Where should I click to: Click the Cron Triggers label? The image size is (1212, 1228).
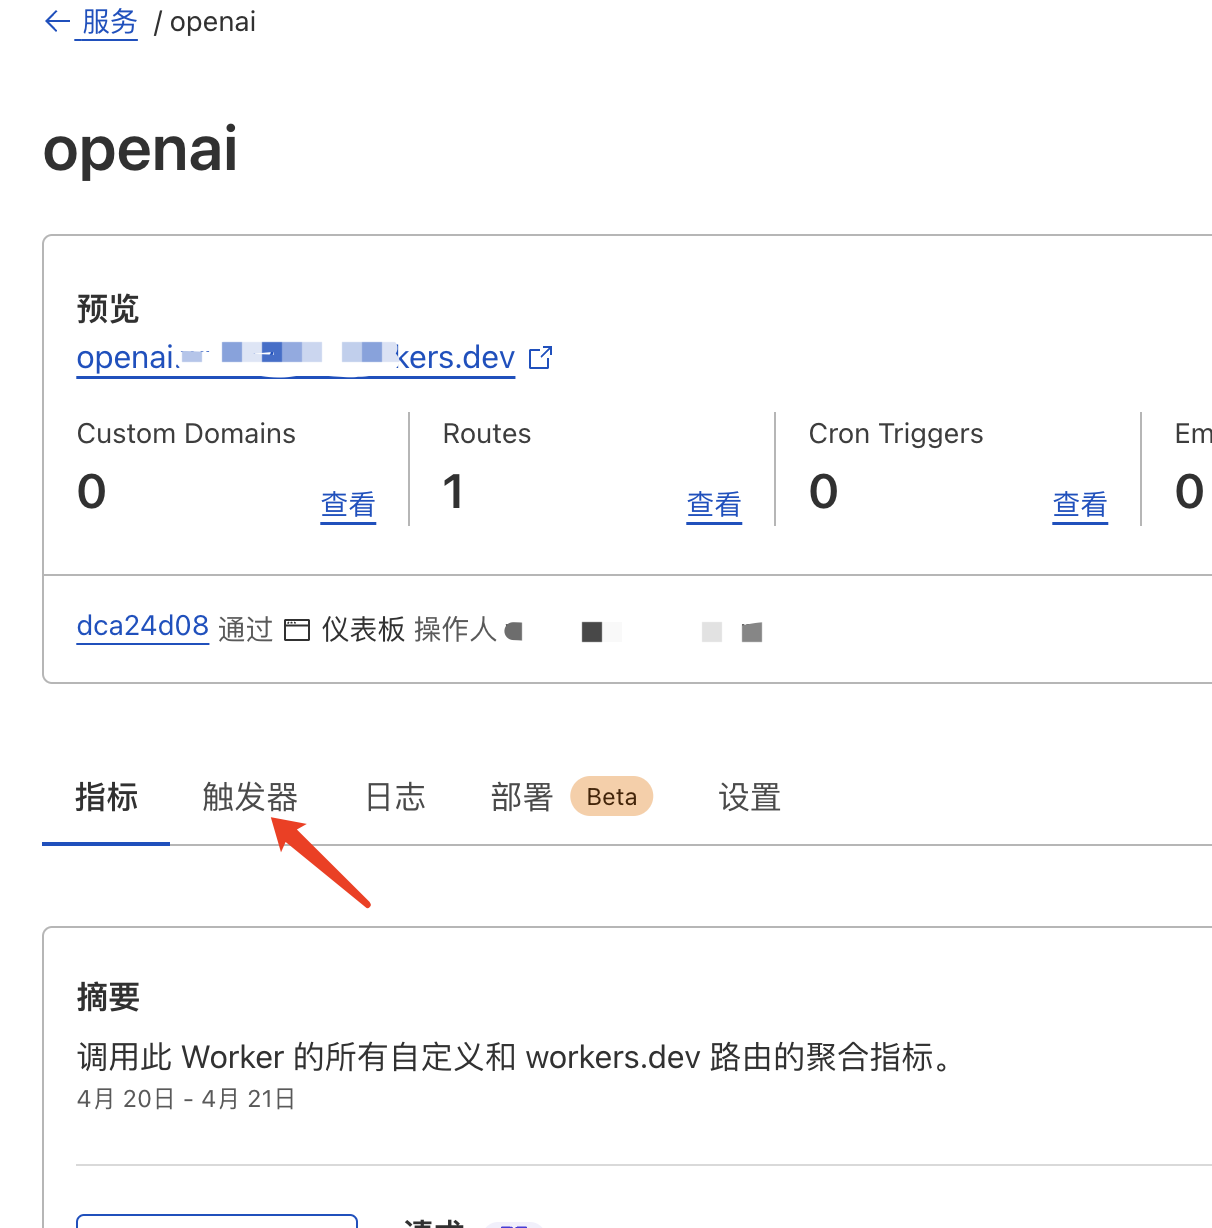pyautogui.click(x=895, y=433)
